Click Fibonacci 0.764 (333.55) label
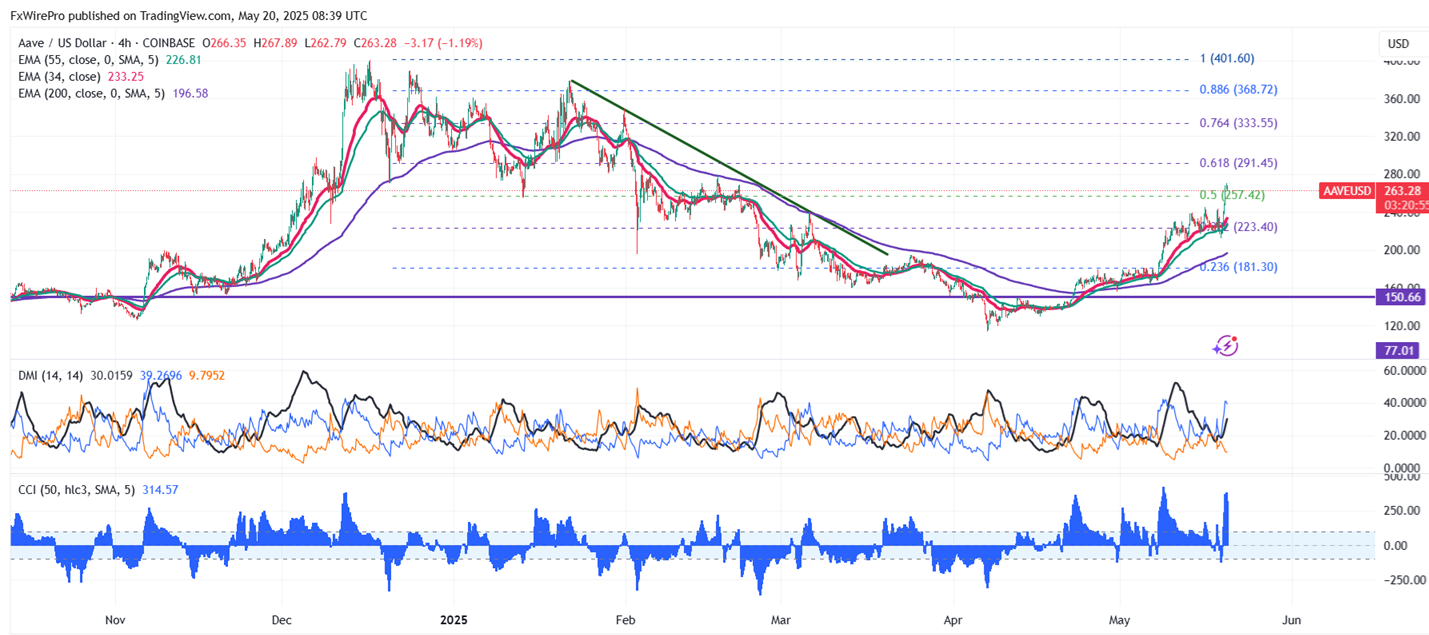 1238,123
